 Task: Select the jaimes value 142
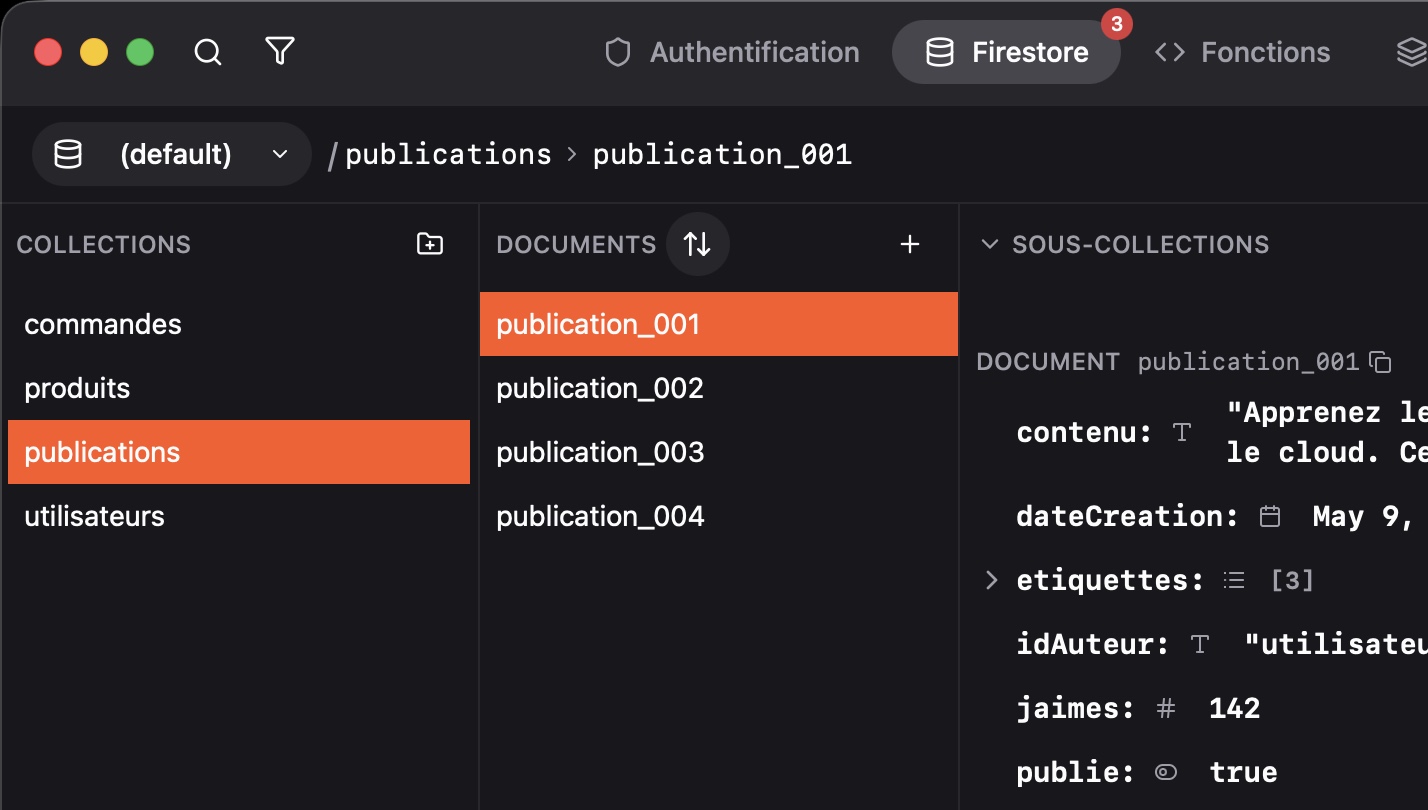(1235, 708)
